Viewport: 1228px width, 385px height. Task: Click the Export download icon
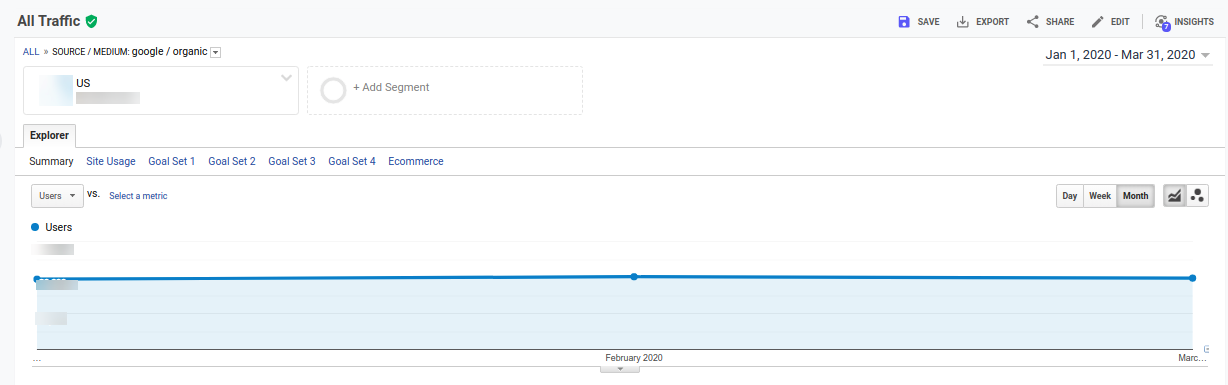tap(963, 21)
